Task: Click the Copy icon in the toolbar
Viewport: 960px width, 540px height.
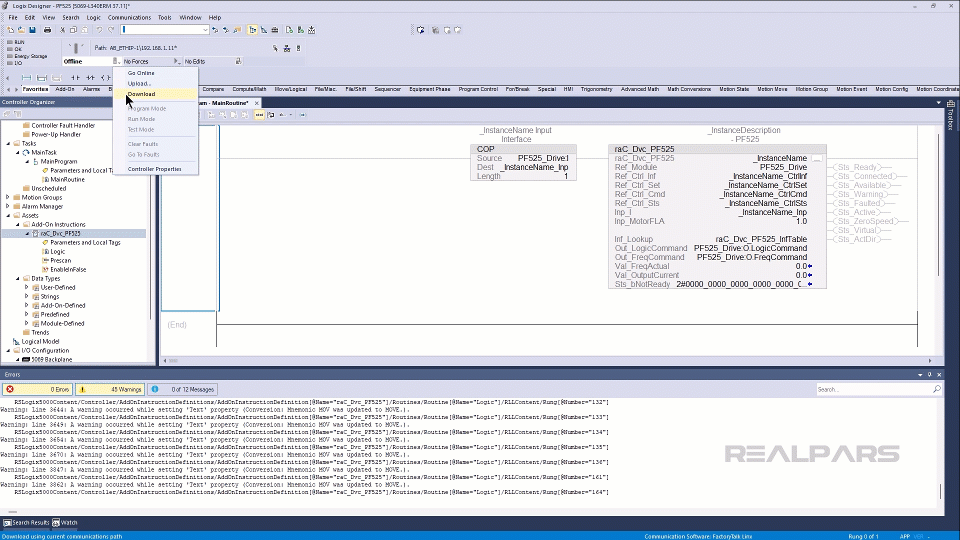Action: point(73,29)
